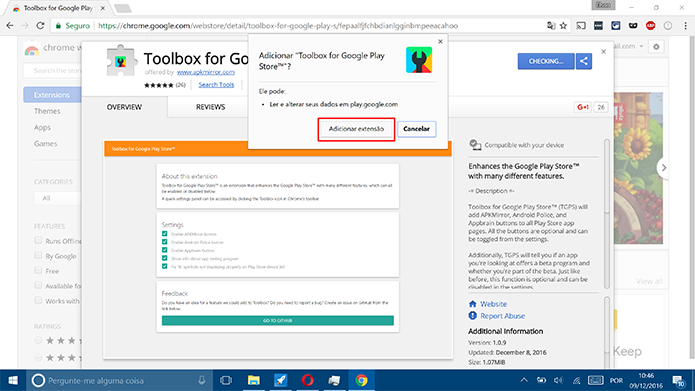This screenshot has height=391, width=695.
Task: Click the Adicionar extensão button
Action: [x=356, y=129]
